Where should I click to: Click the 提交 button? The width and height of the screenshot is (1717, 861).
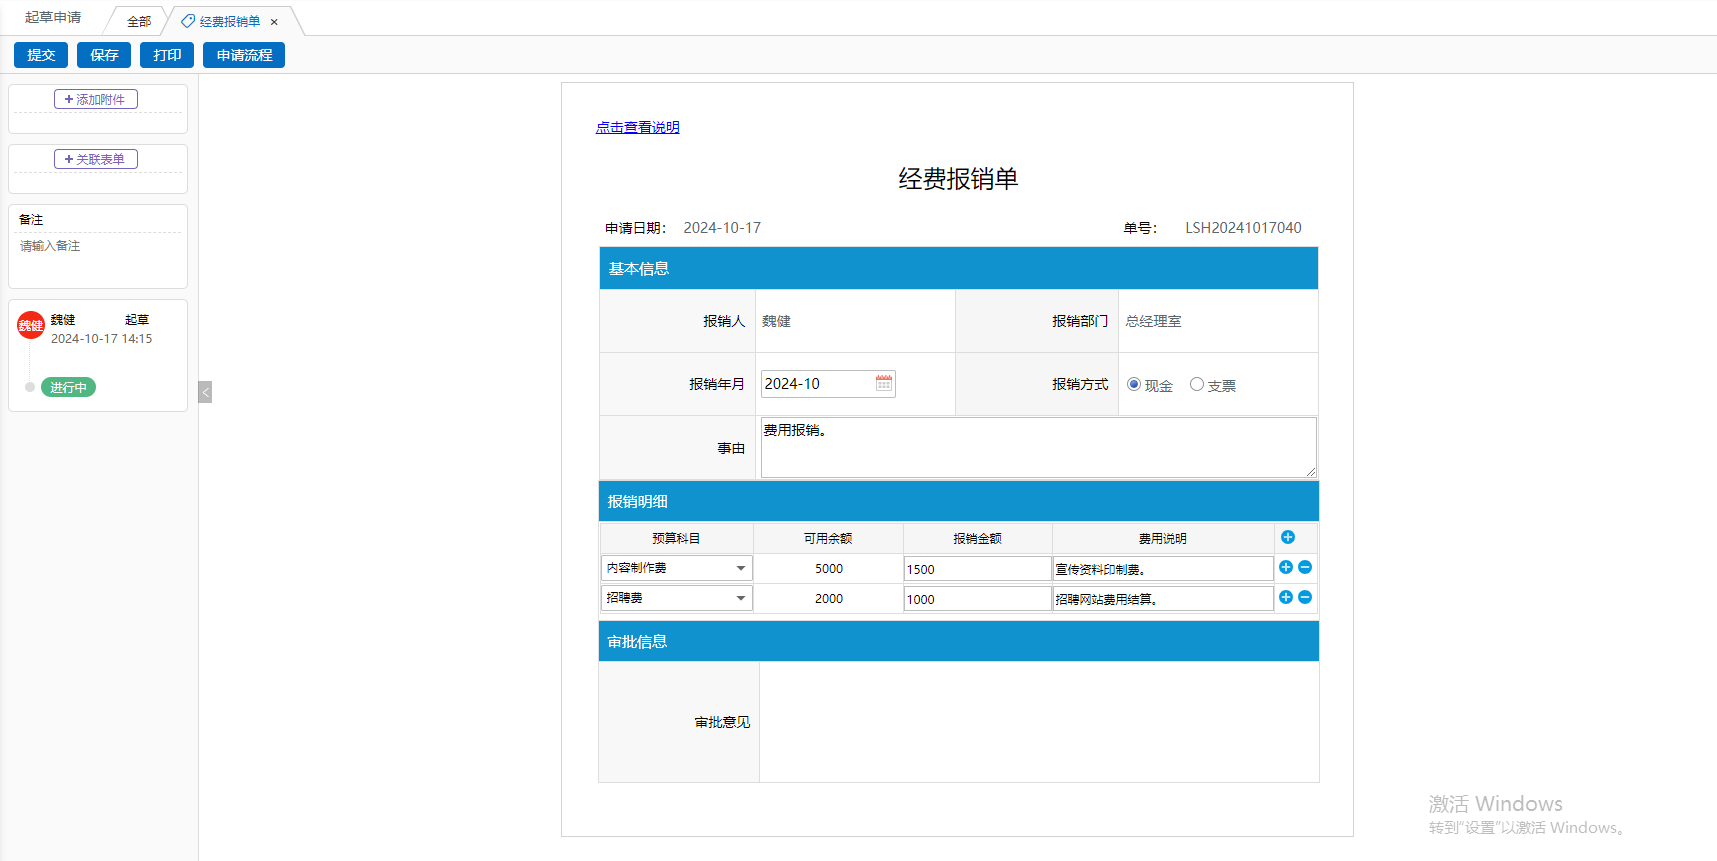(x=41, y=55)
